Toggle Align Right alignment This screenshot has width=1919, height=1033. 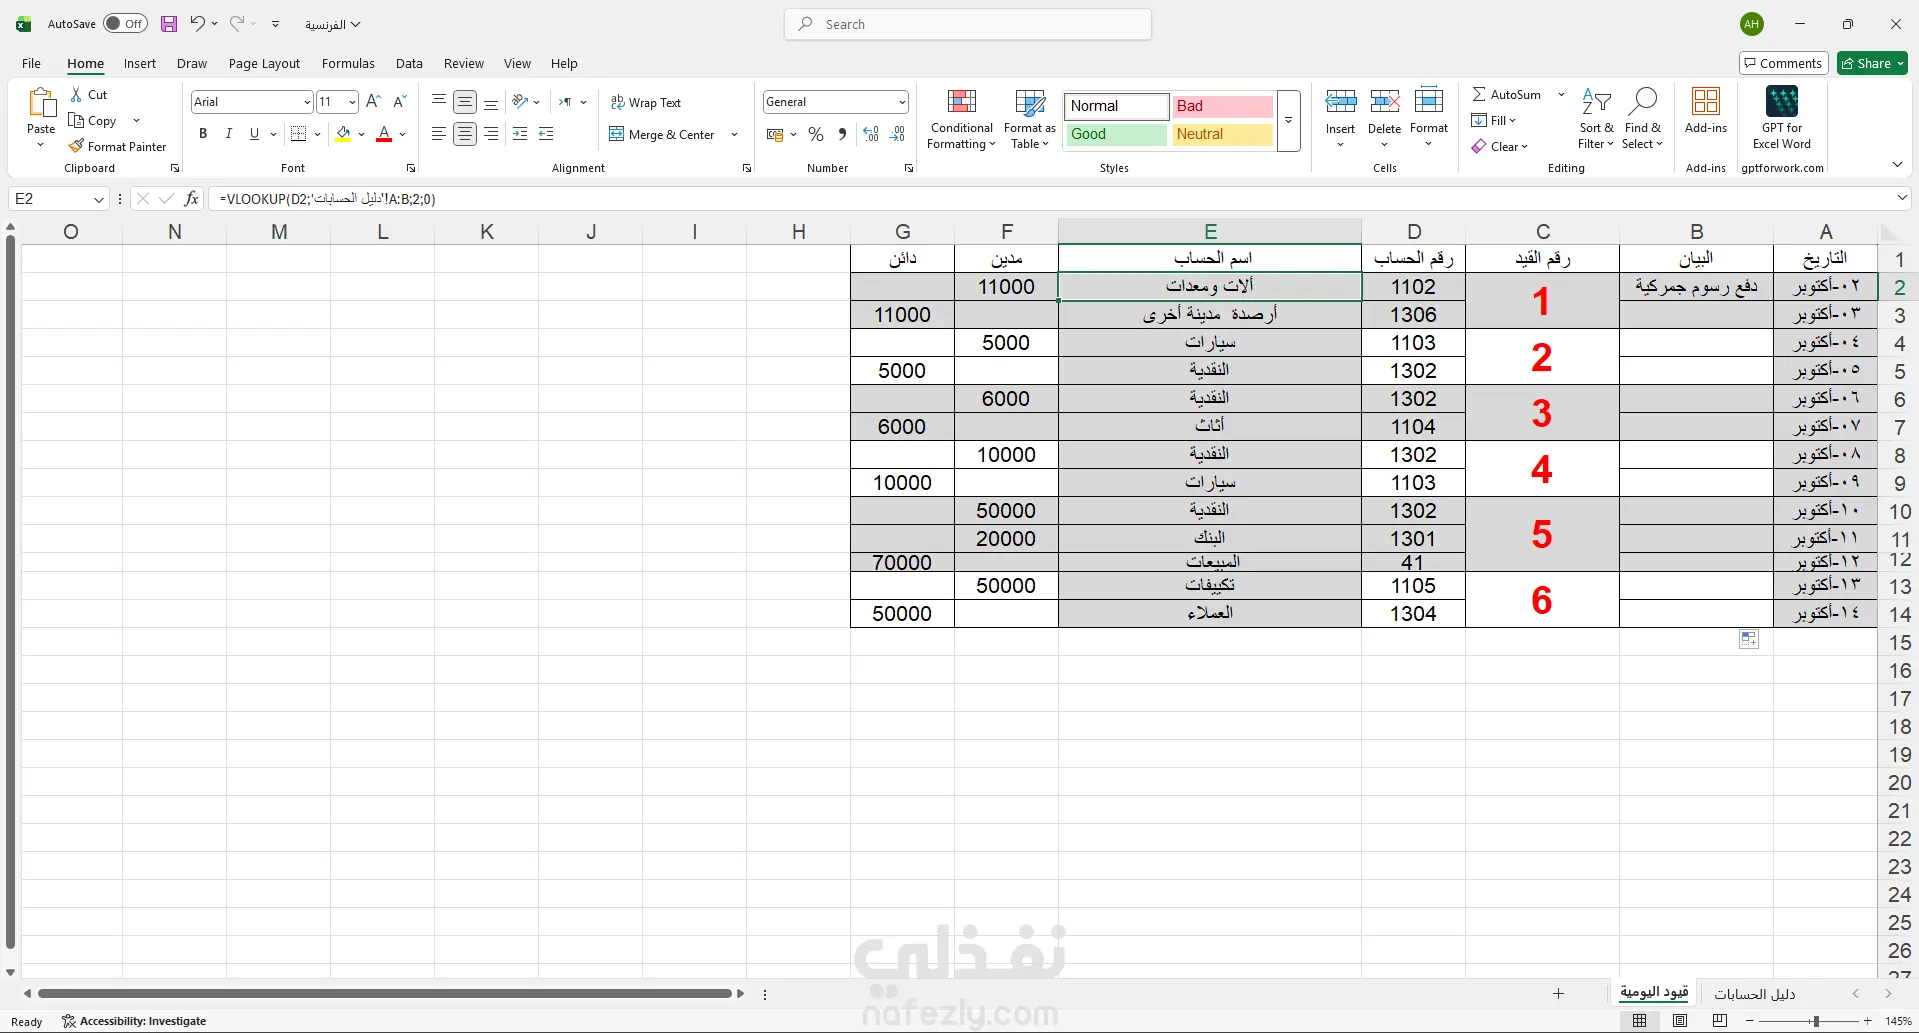tap(491, 133)
